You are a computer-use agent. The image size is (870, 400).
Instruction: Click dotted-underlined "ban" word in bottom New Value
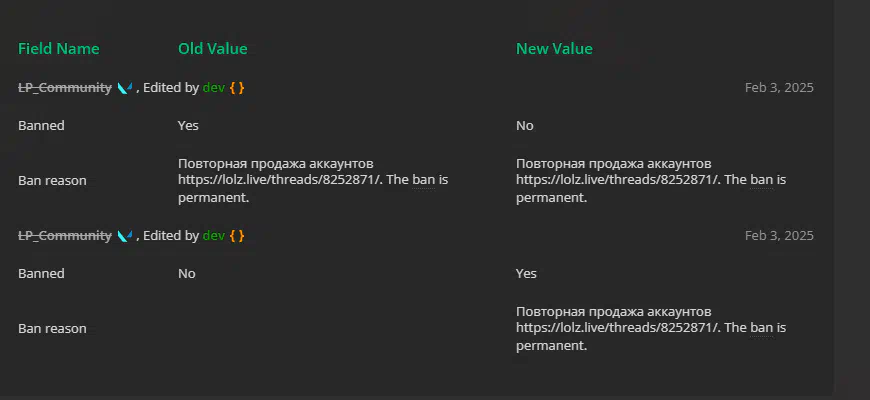(761, 328)
